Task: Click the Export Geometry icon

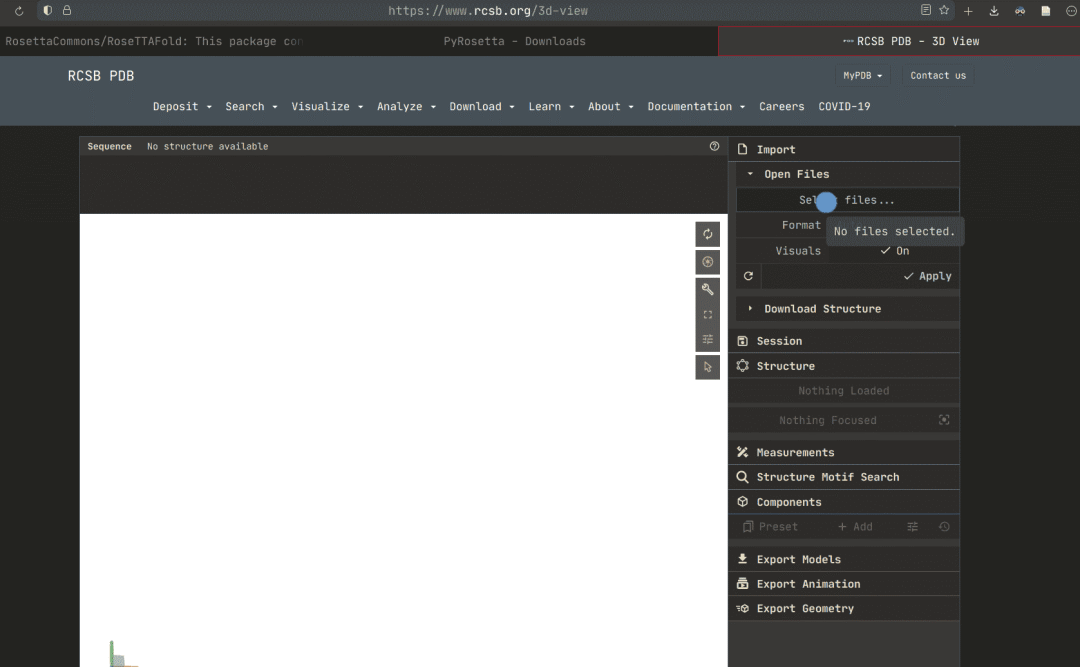Action: tap(742, 608)
